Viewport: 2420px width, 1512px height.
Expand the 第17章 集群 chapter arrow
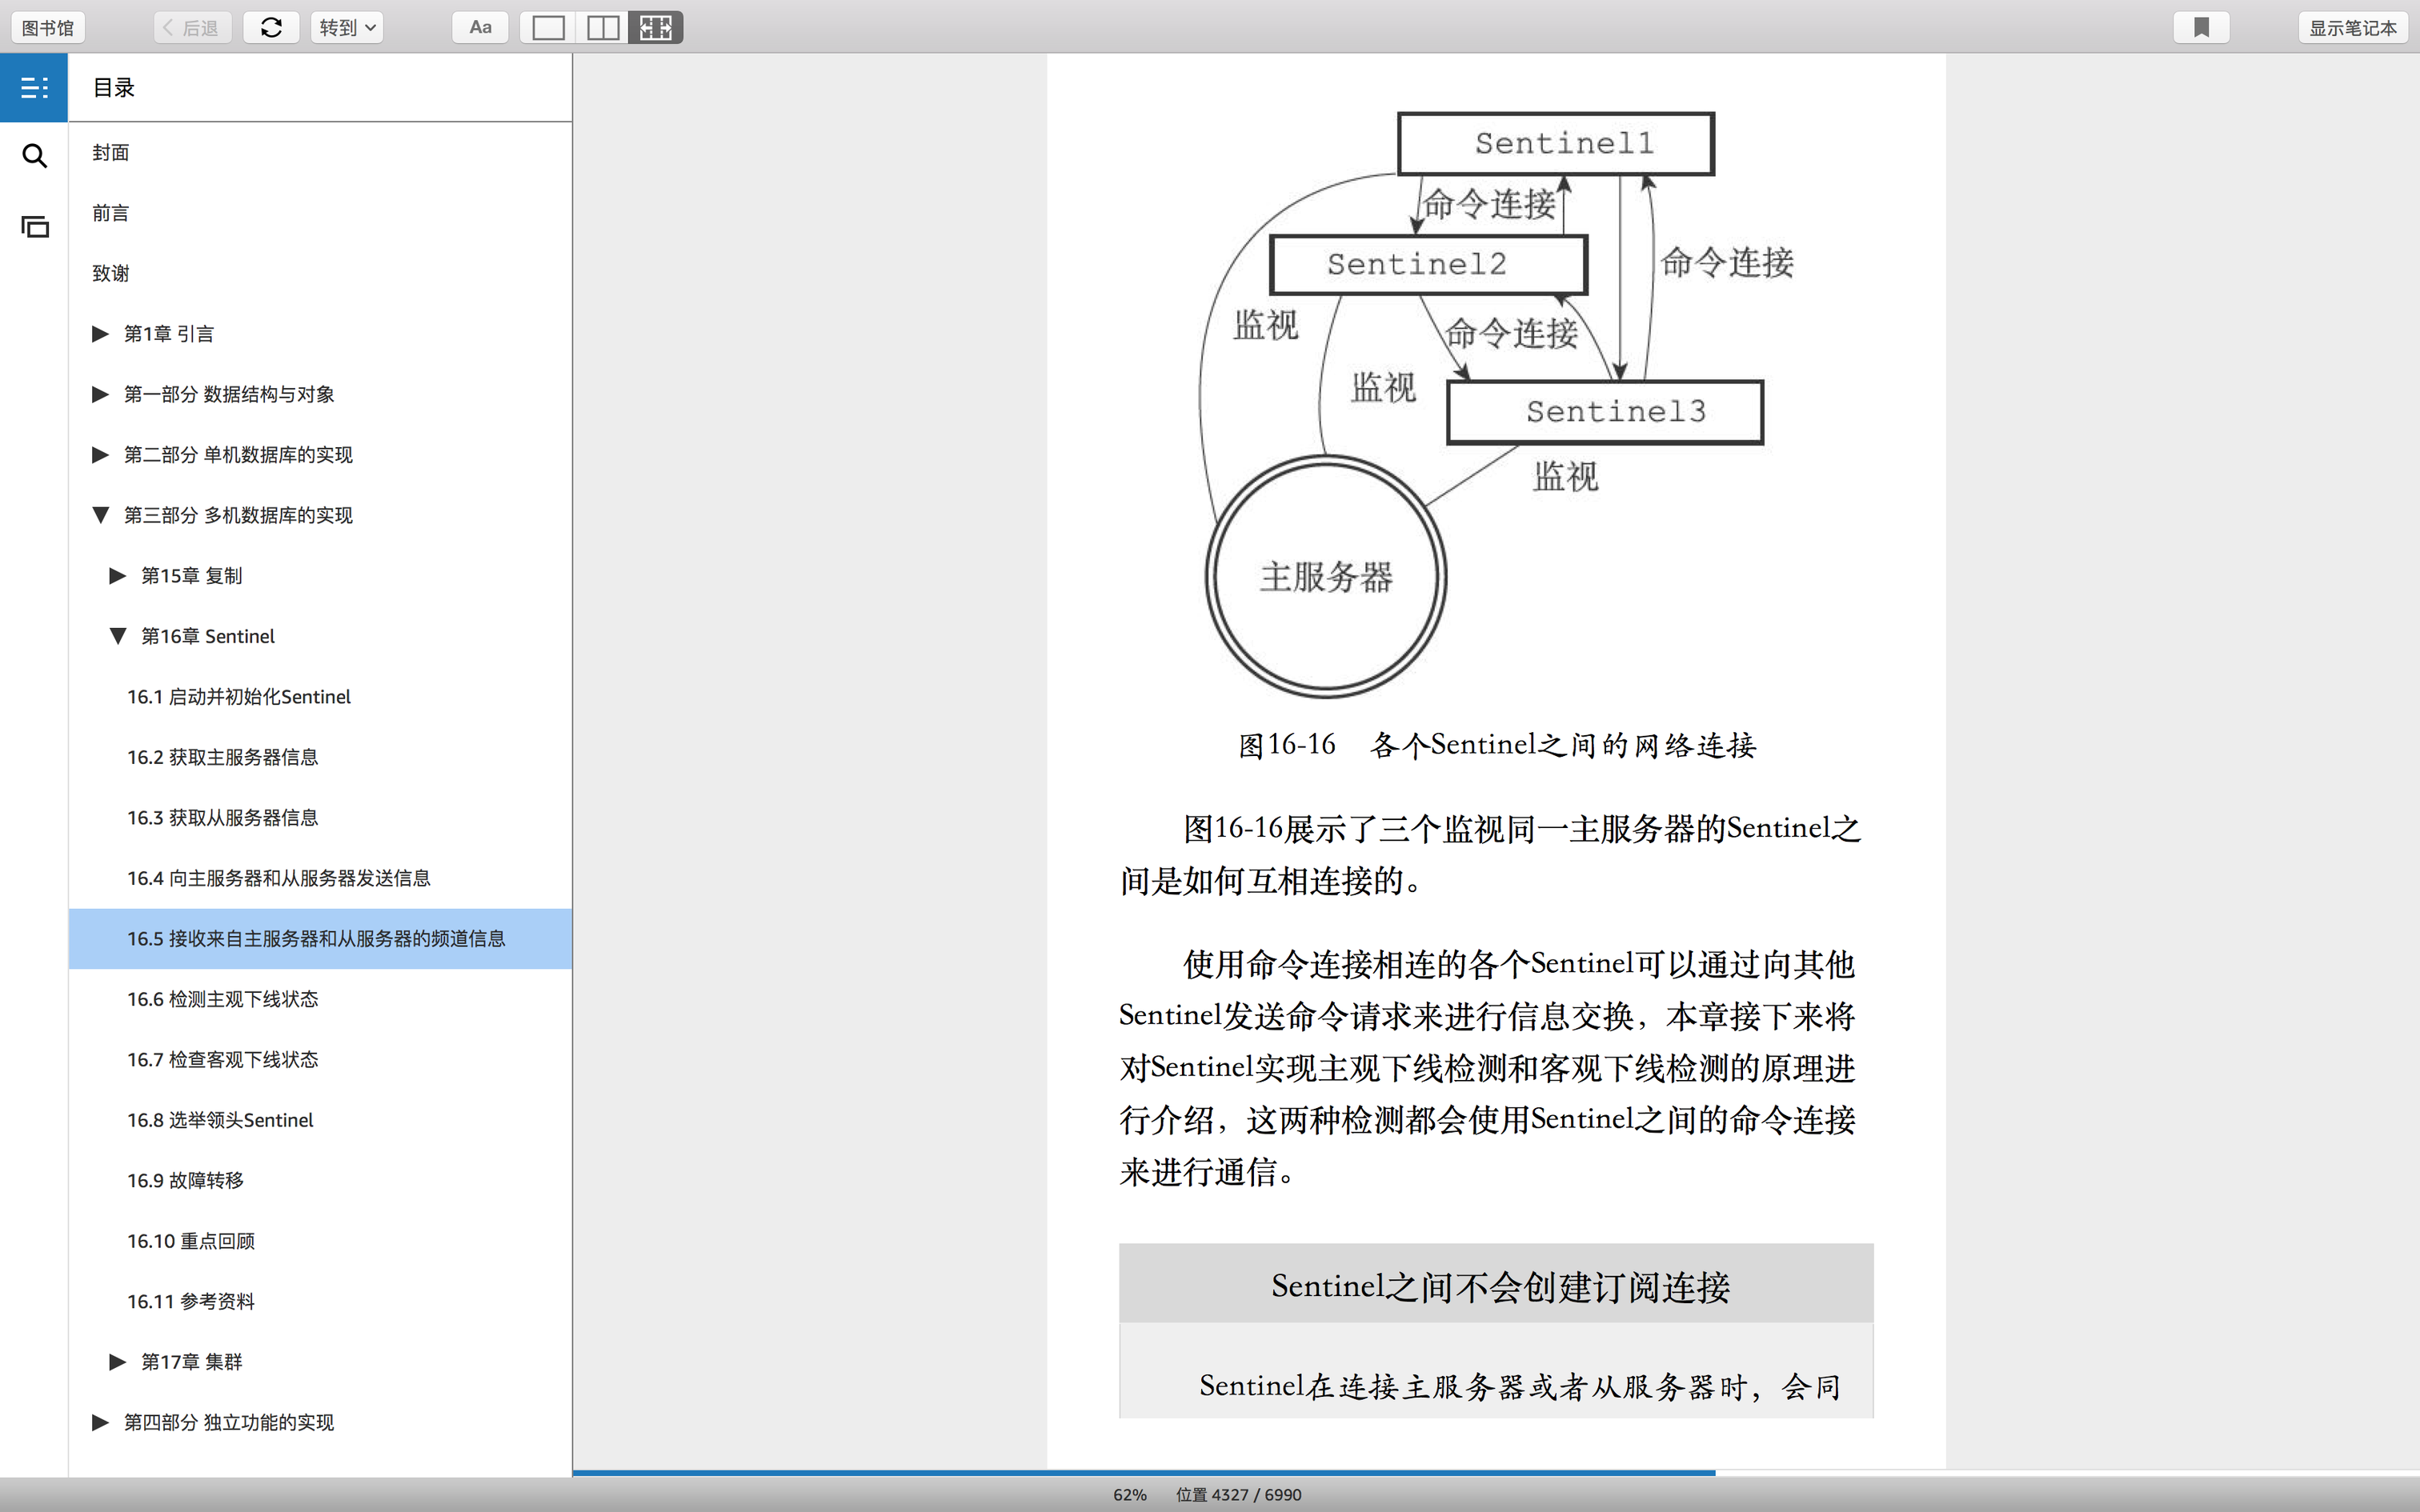118,1362
